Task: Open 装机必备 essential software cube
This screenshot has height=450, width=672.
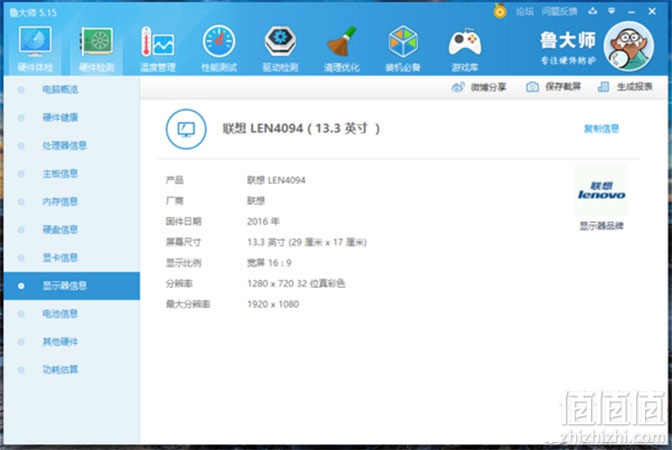Action: 403,48
